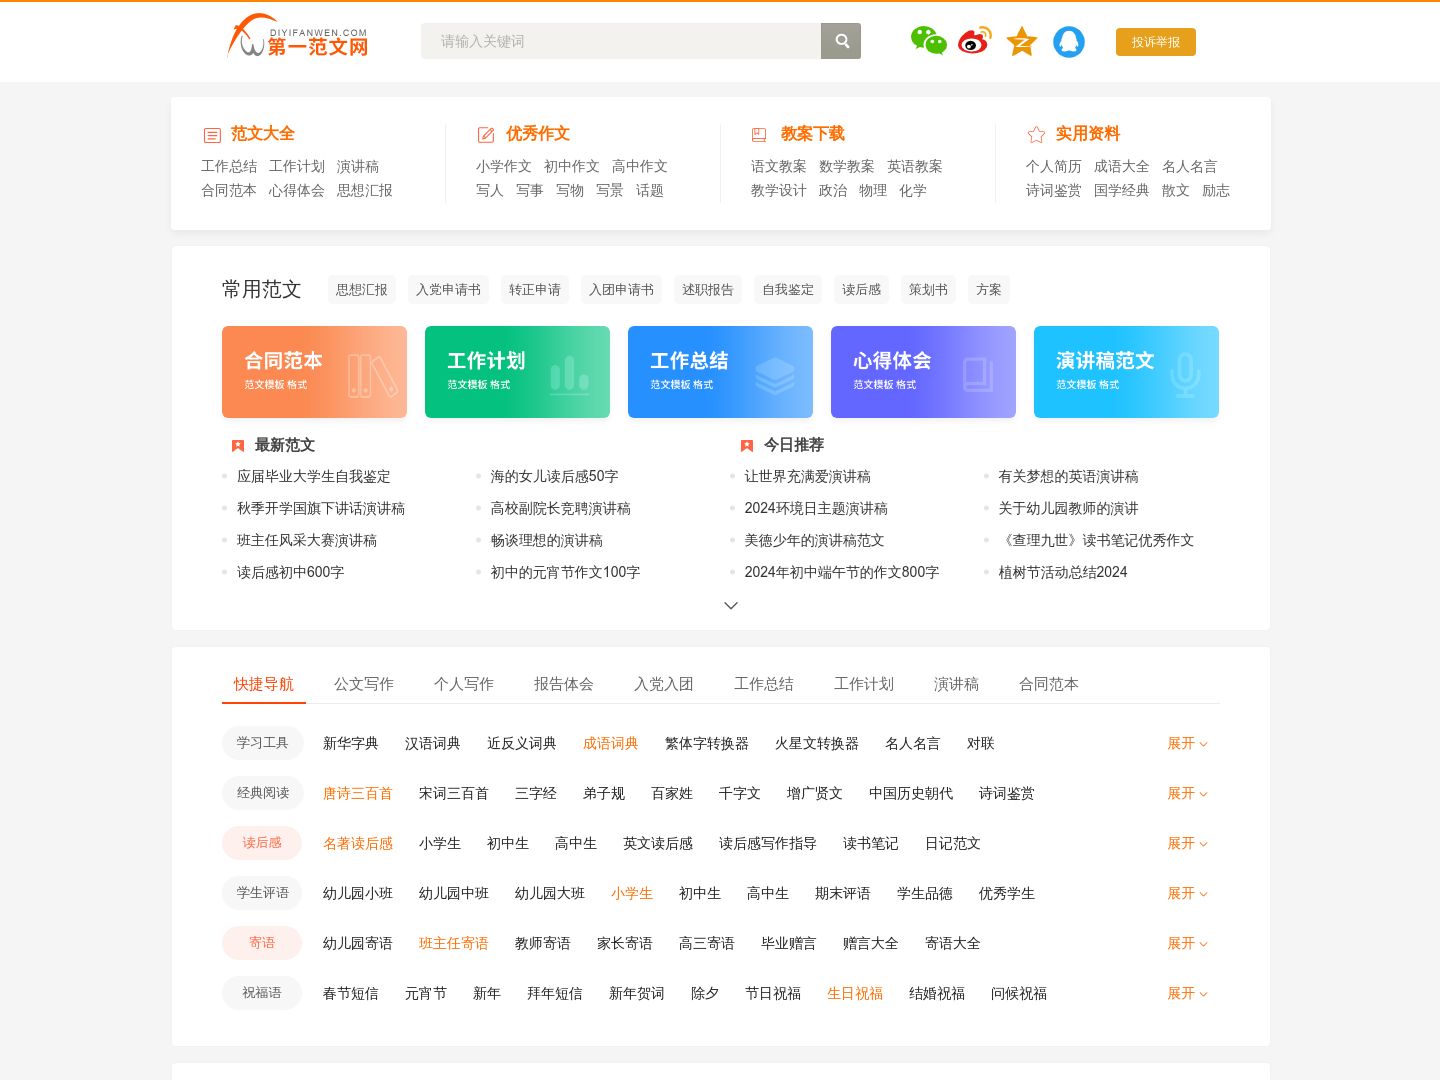Screen dimensions: 1440x1080
Task: Select the 读后感 category pill
Action: (262, 843)
